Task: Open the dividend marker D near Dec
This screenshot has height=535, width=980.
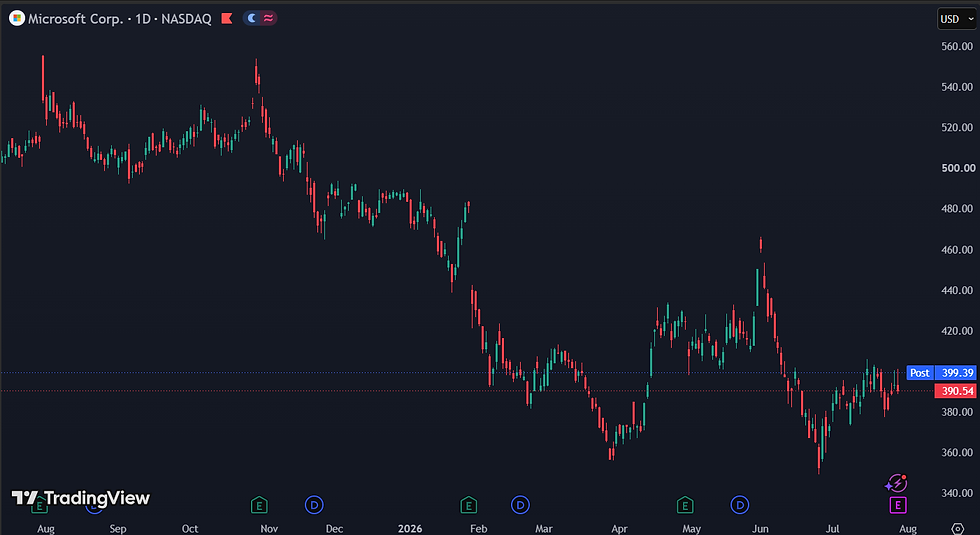Action: [x=314, y=505]
